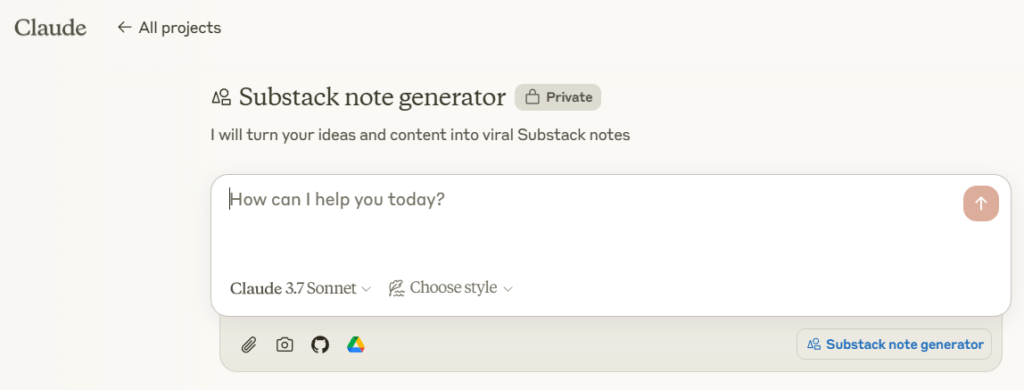This screenshot has height=390, width=1024.
Task: Click the project shapes icon beside title
Action: coord(221,97)
